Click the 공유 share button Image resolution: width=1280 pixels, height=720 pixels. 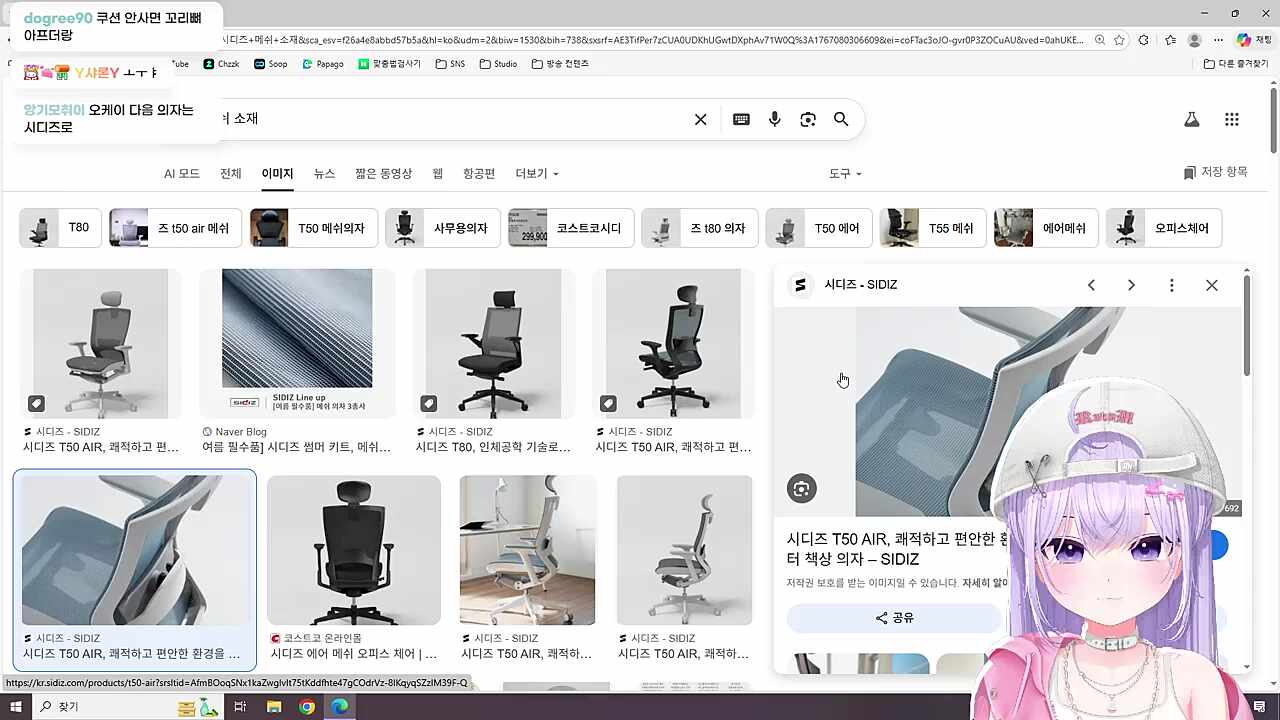click(895, 618)
